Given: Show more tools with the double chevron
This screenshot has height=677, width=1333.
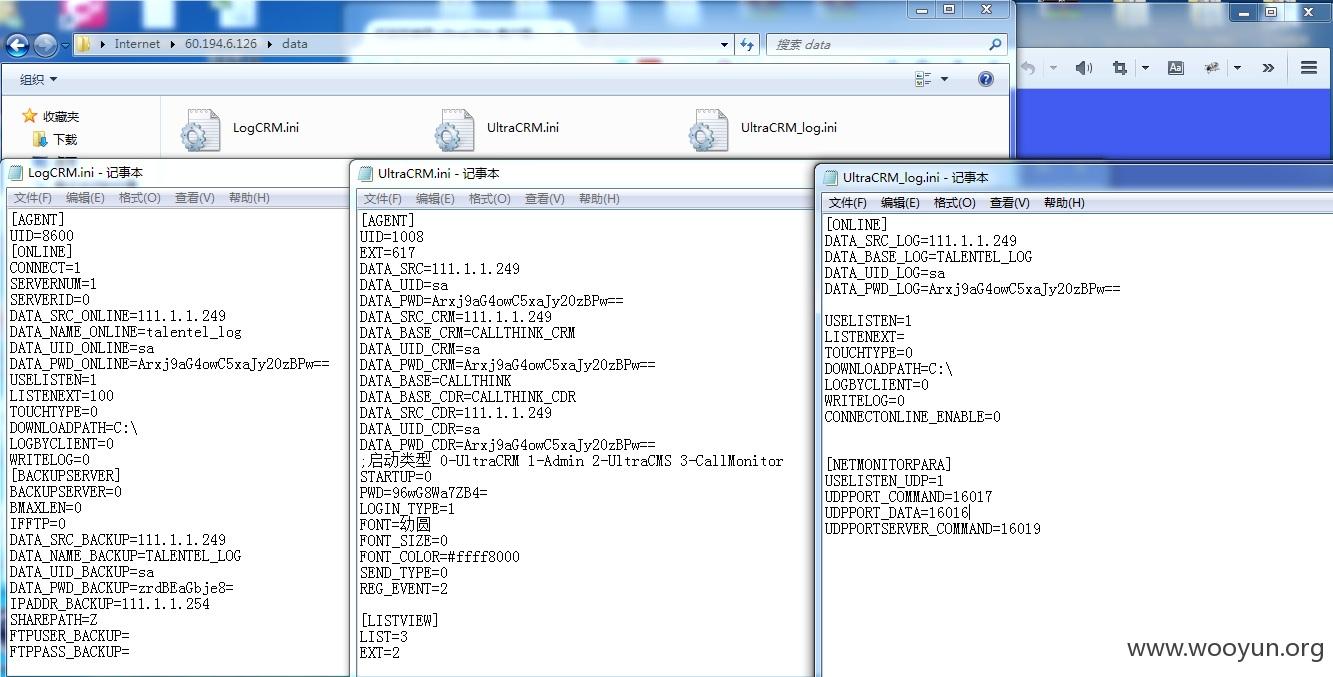Looking at the screenshot, I should 1268,68.
